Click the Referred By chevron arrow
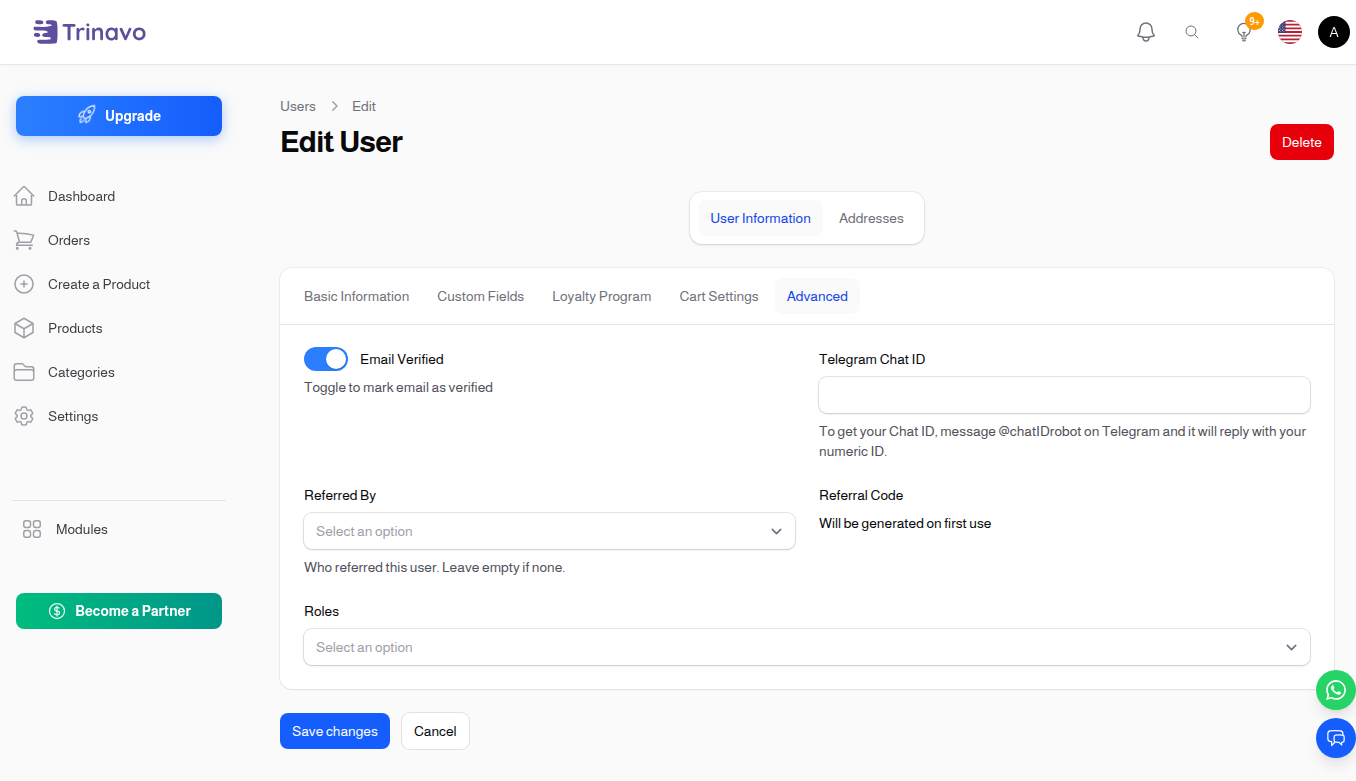The width and height of the screenshot is (1356, 781). coord(776,531)
